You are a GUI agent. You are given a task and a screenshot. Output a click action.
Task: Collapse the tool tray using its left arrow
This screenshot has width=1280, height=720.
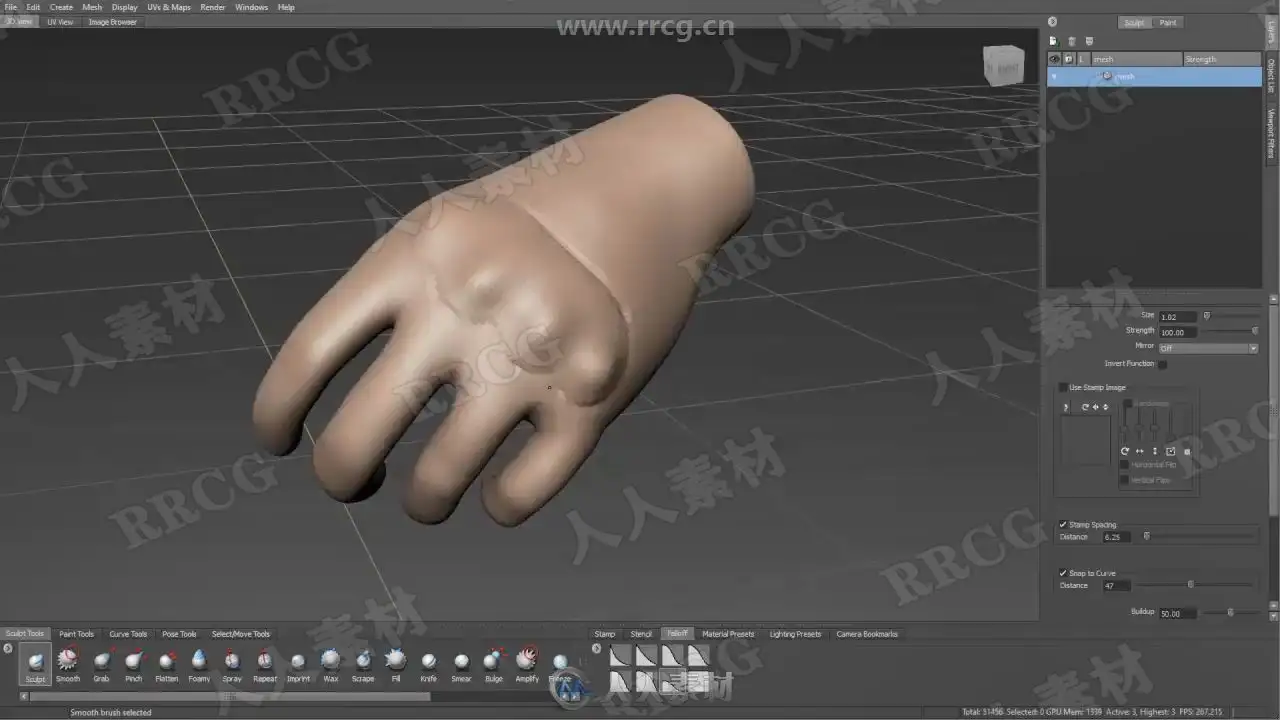pyautogui.click(x=8, y=649)
